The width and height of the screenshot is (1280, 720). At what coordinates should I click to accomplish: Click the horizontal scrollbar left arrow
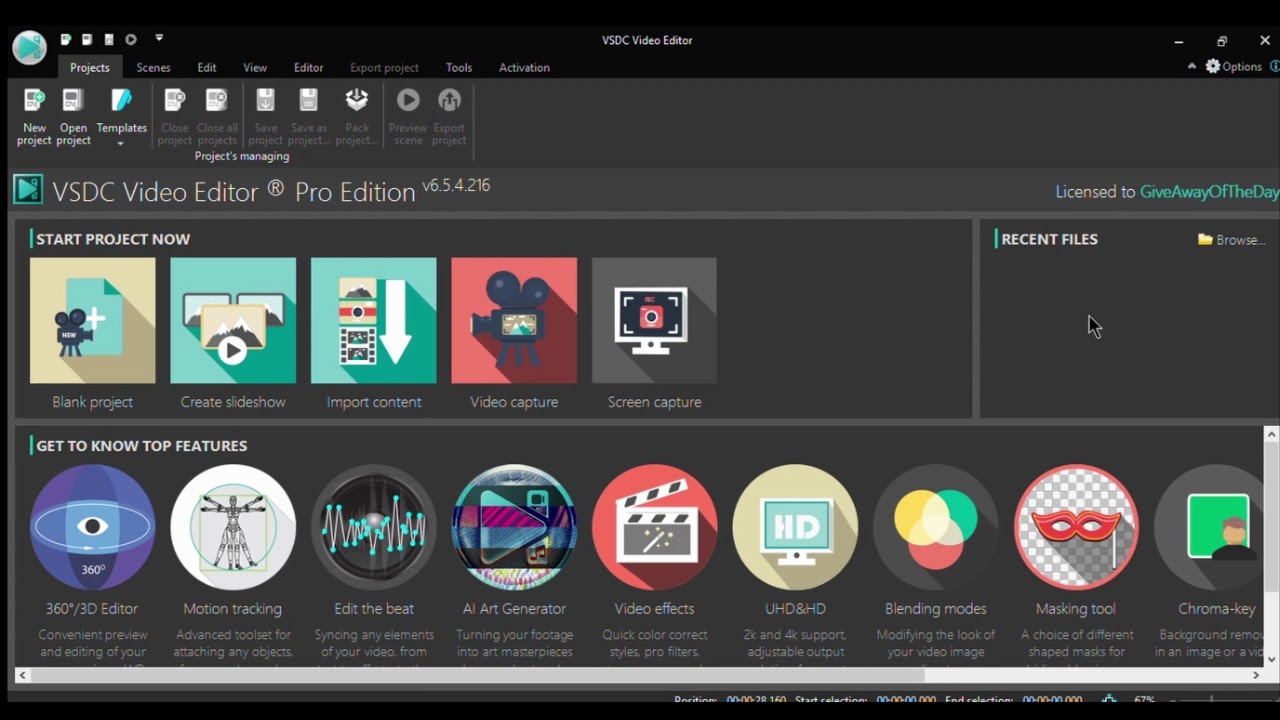(22, 675)
